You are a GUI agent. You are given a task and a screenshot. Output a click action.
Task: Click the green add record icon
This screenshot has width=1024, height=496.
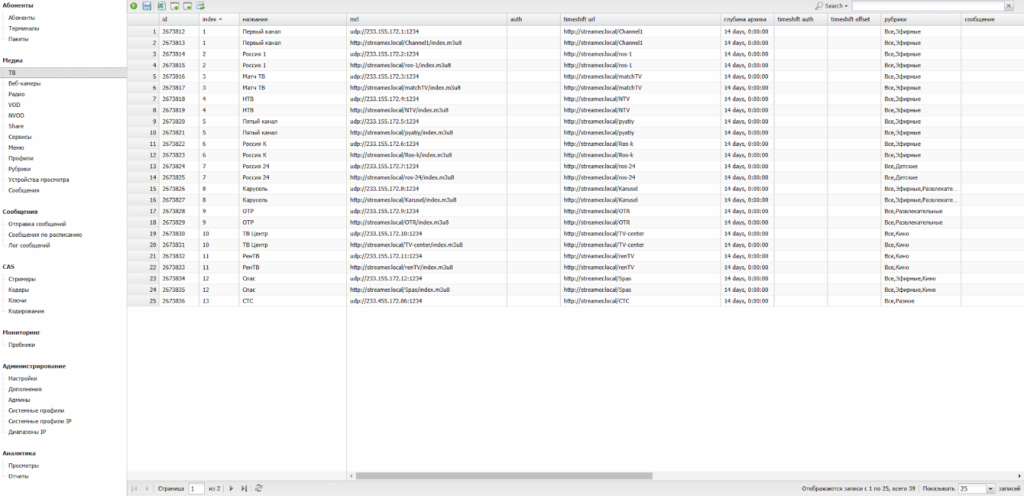134,6
